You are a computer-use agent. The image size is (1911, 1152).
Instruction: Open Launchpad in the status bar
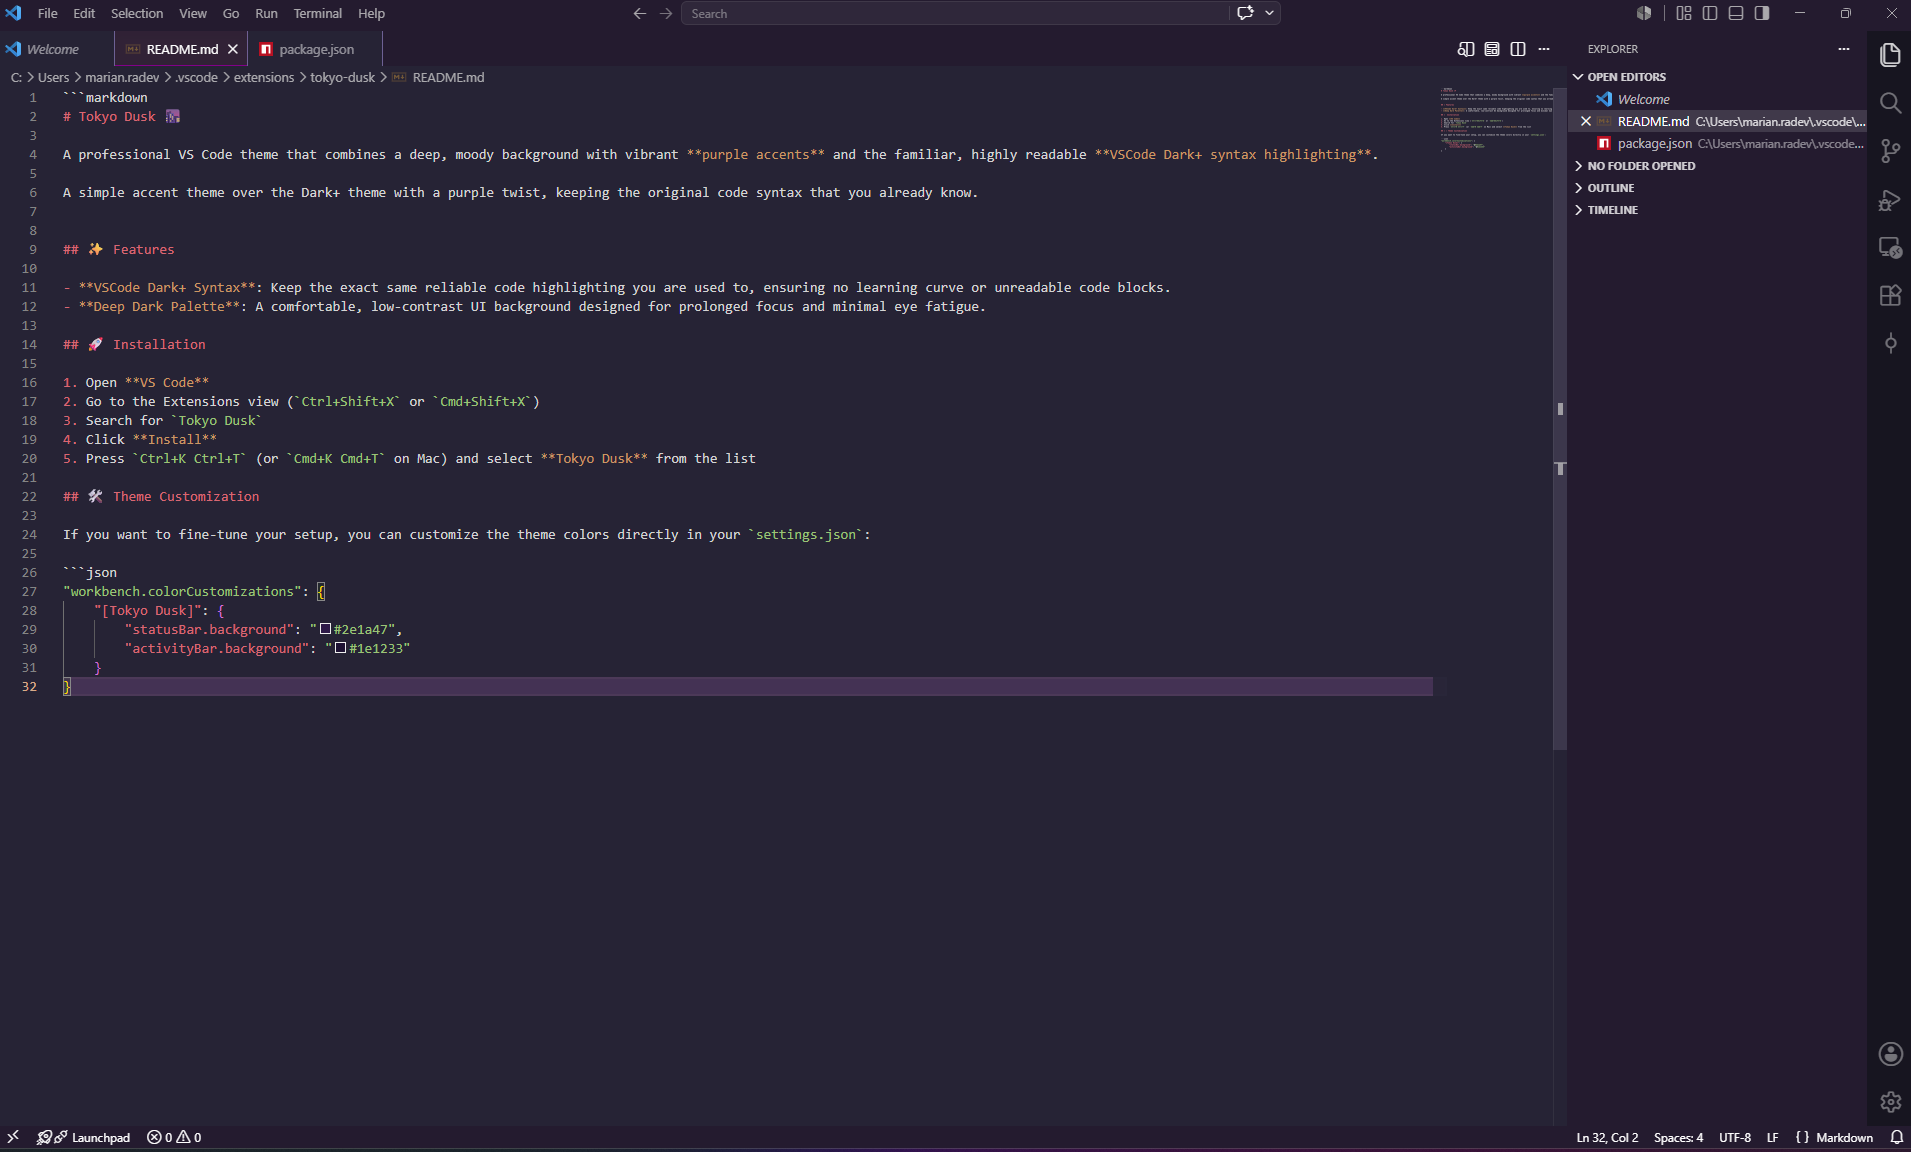point(84,1137)
